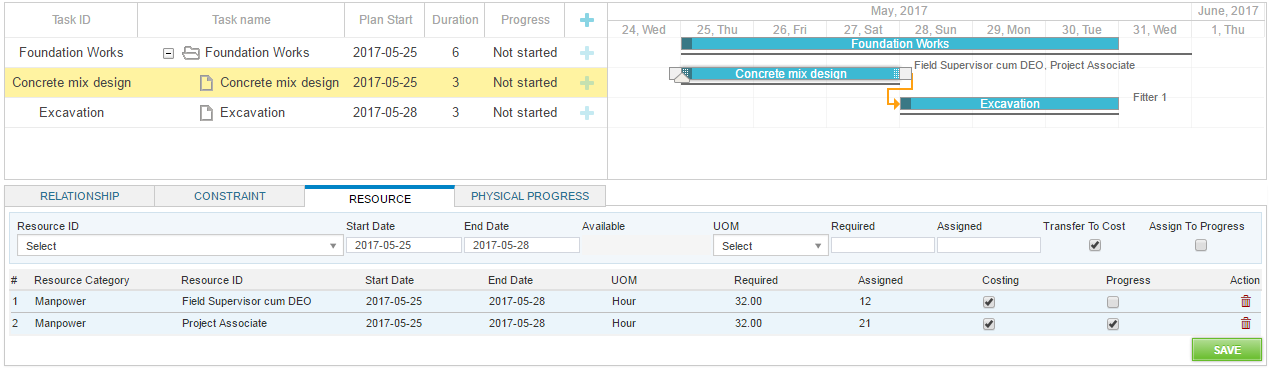Image resolution: width=1277 pixels, height=376 pixels.
Task: Open the Constraint tab
Action: pyautogui.click(x=230, y=196)
